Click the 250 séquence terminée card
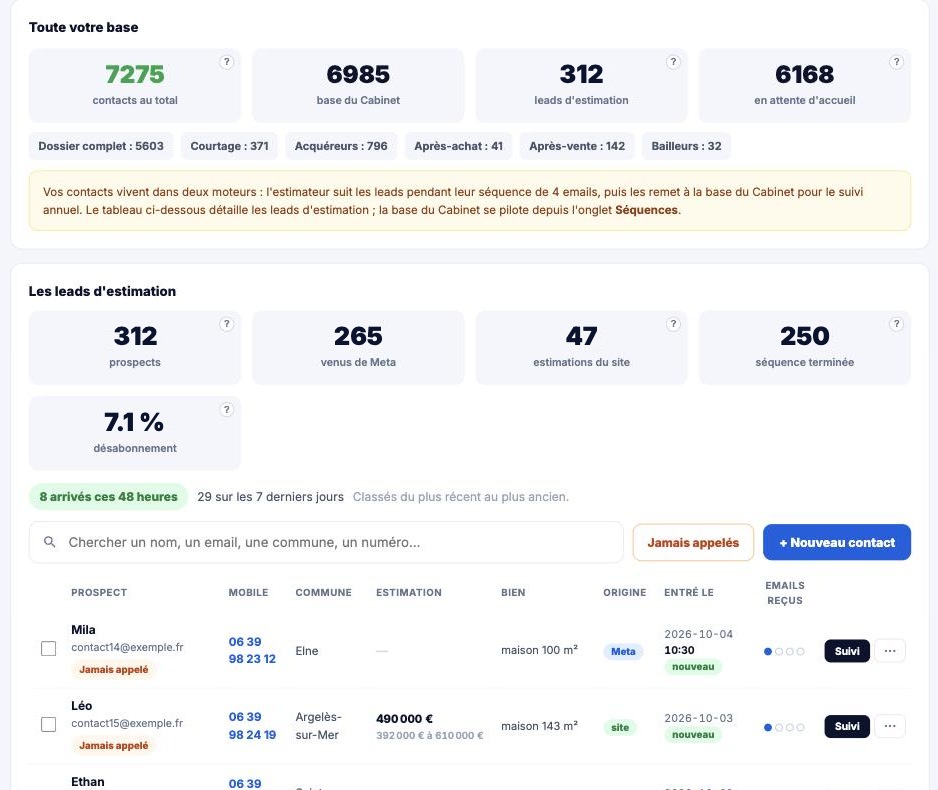 point(805,347)
